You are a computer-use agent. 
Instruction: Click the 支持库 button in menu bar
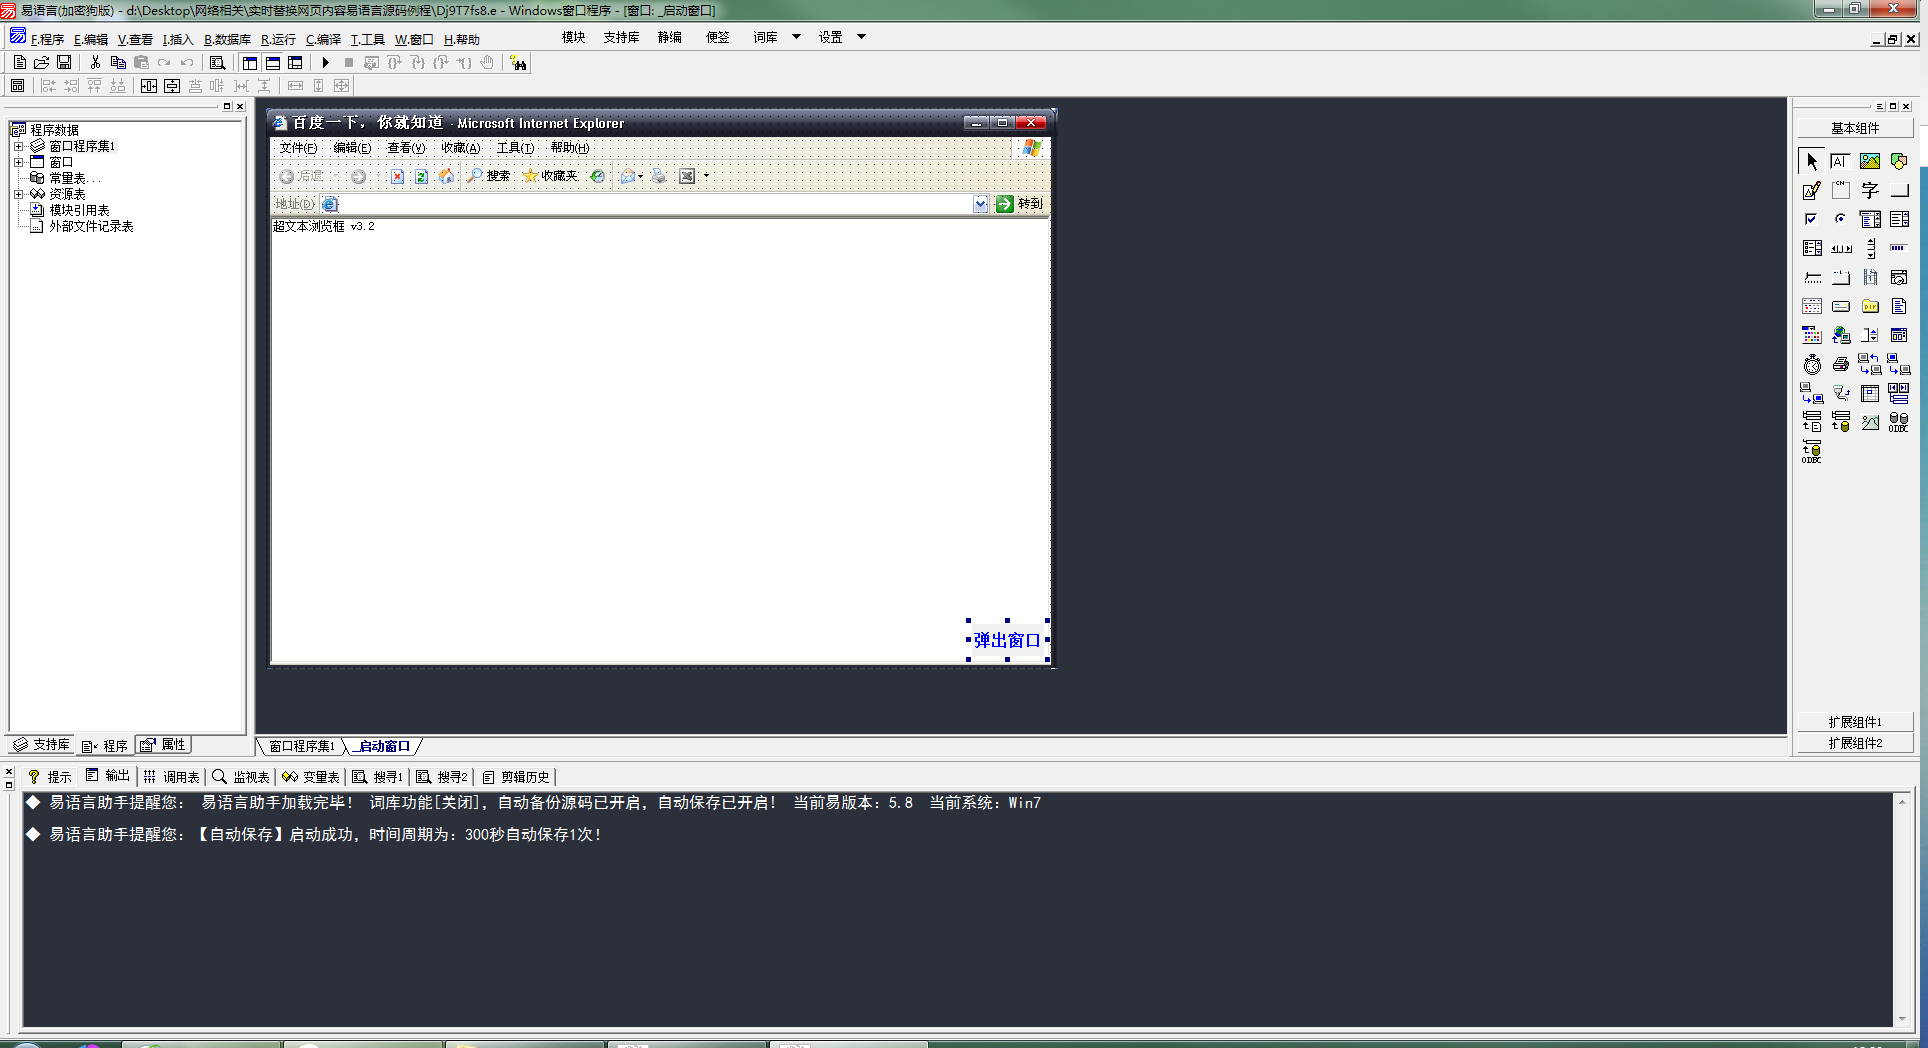pyautogui.click(x=621, y=37)
